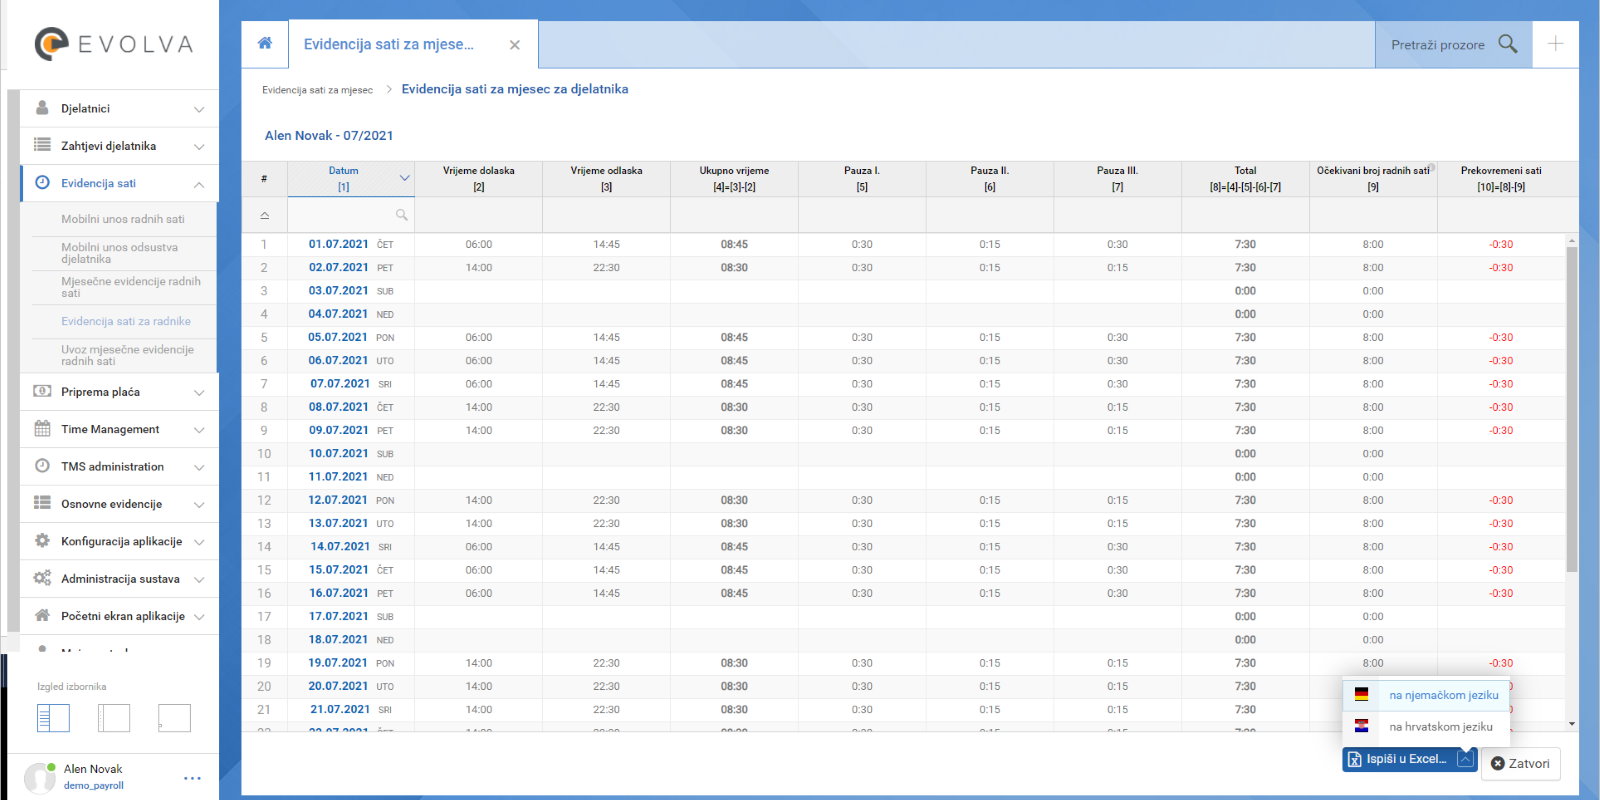Open Mobilni unos radnih sati

pyautogui.click(x=123, y=219)
